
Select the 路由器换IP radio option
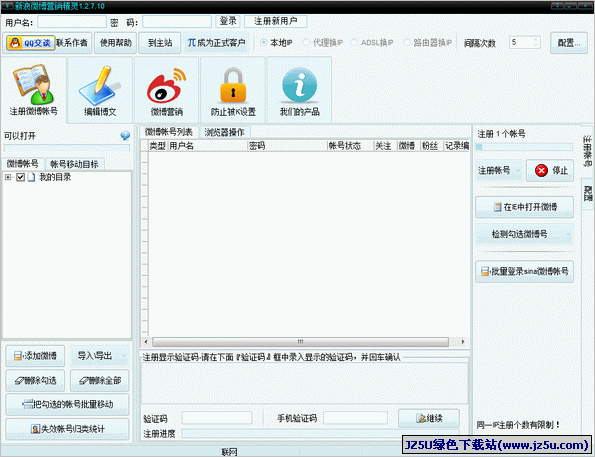click(x=407, y=43)
